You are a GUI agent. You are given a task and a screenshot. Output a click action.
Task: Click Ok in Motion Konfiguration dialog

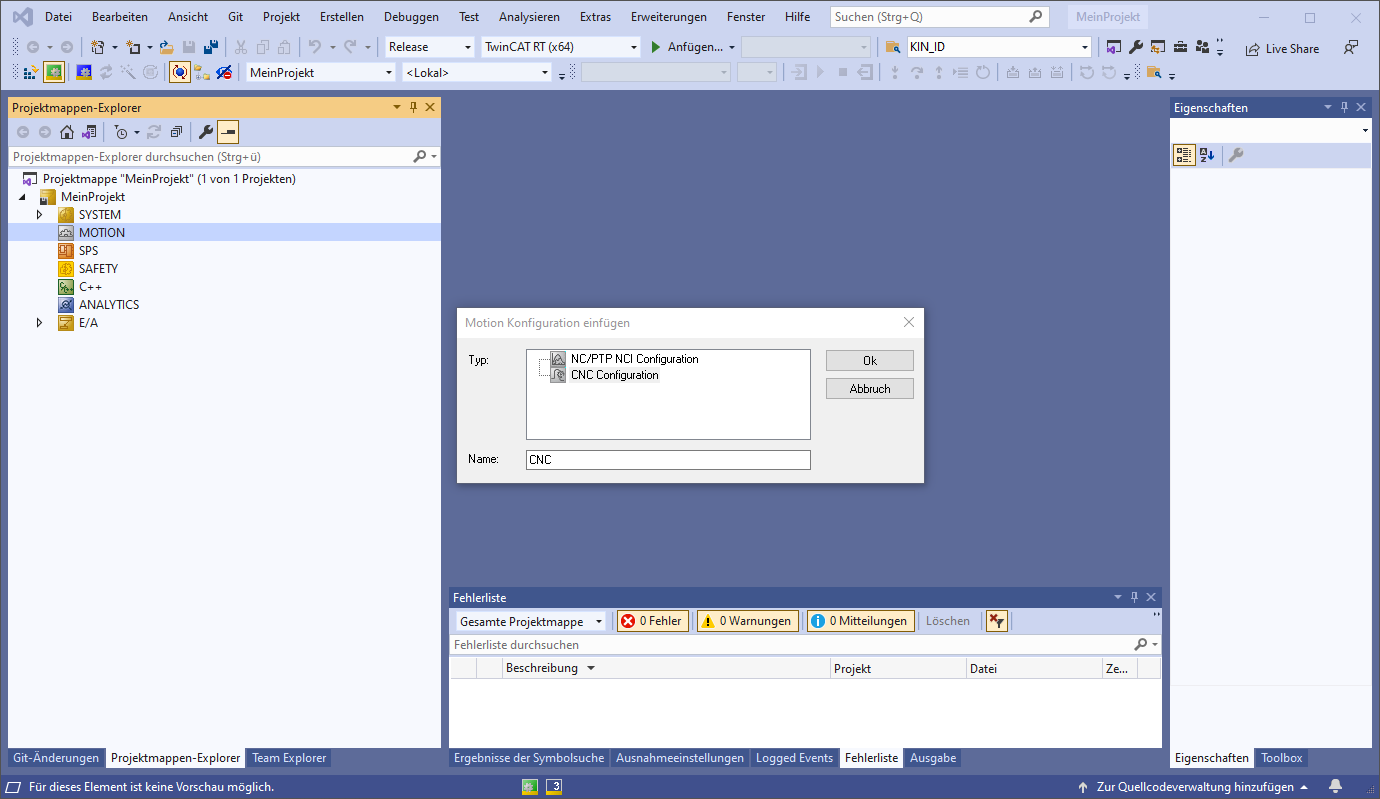point(870,361)
